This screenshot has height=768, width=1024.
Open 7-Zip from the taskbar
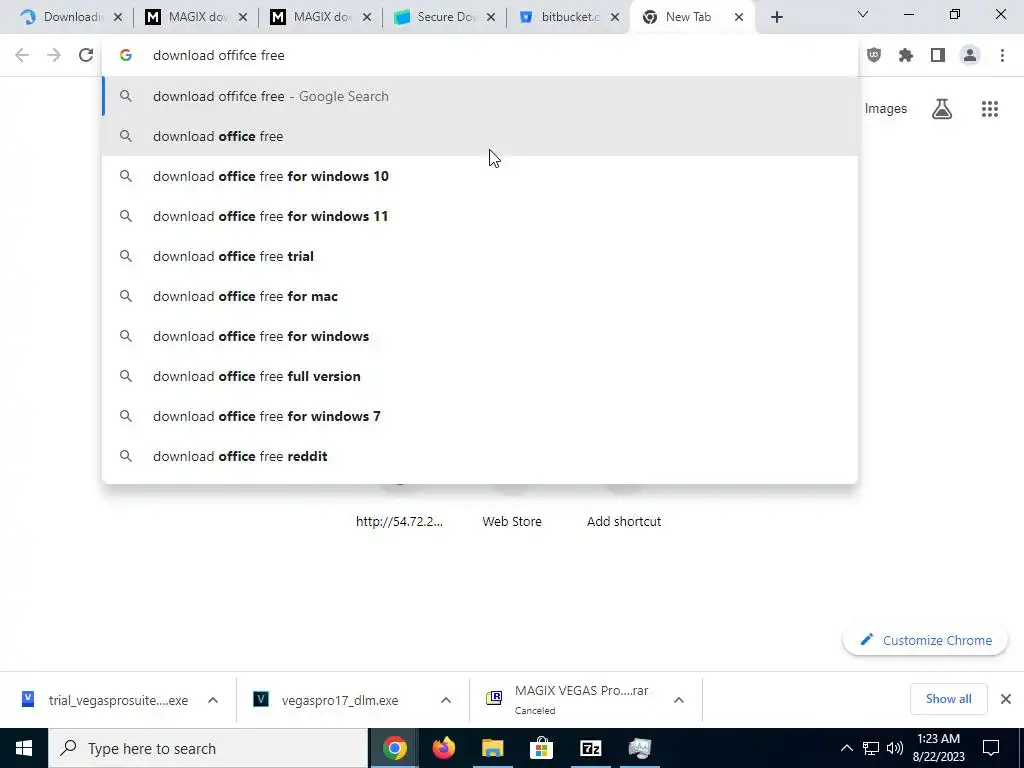[590, 748]
